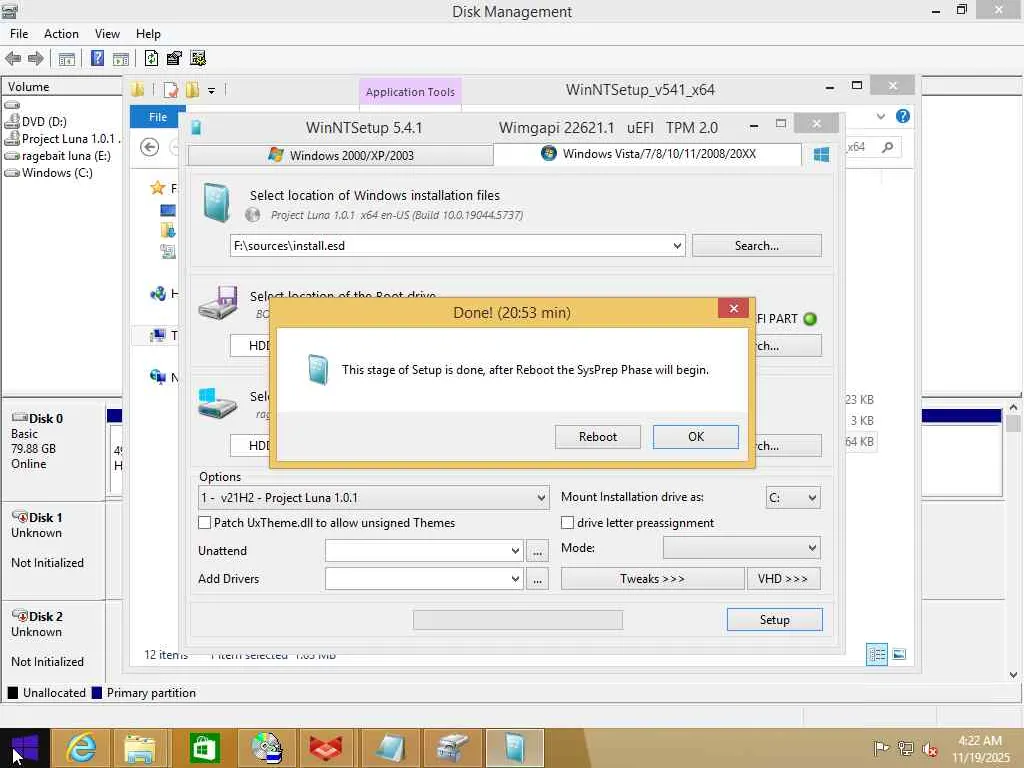Click the muted volume tray icon
Image resolution: width=1024 pixels, height=768 pixels.
929,749
